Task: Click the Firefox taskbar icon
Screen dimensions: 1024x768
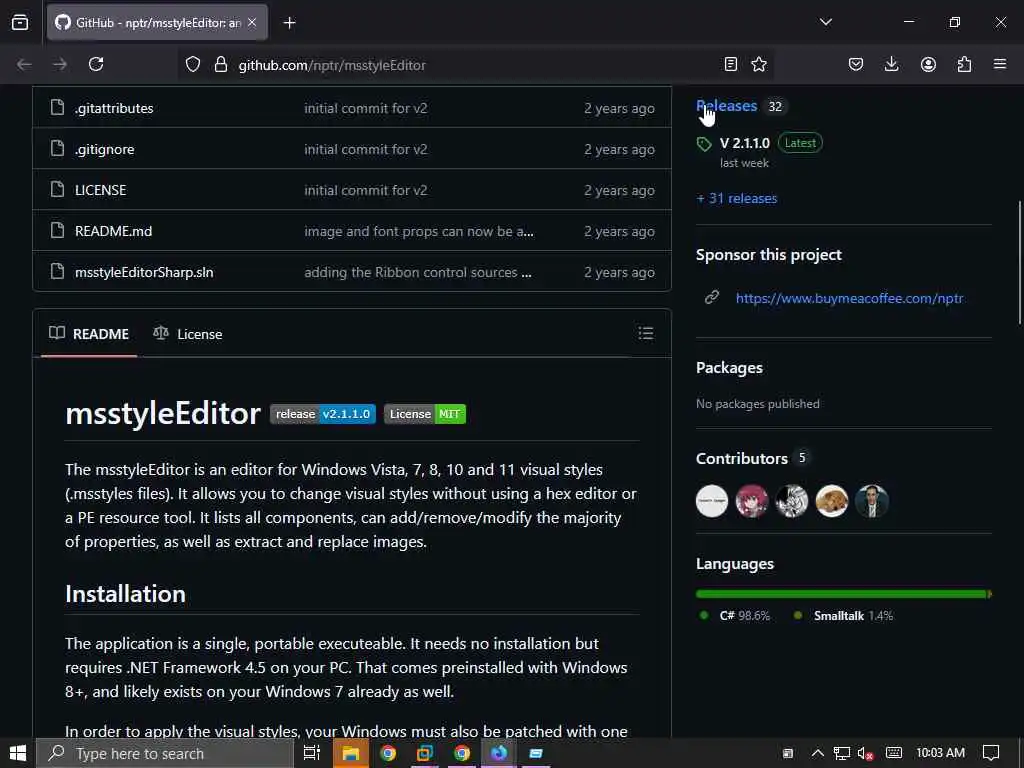Action: [x=499, y=753]
